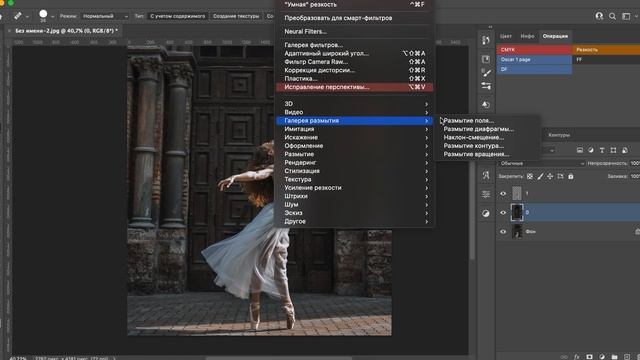Open the History panel icon in dock
This screenshot has height=360, width=640.
click(486, 40)
